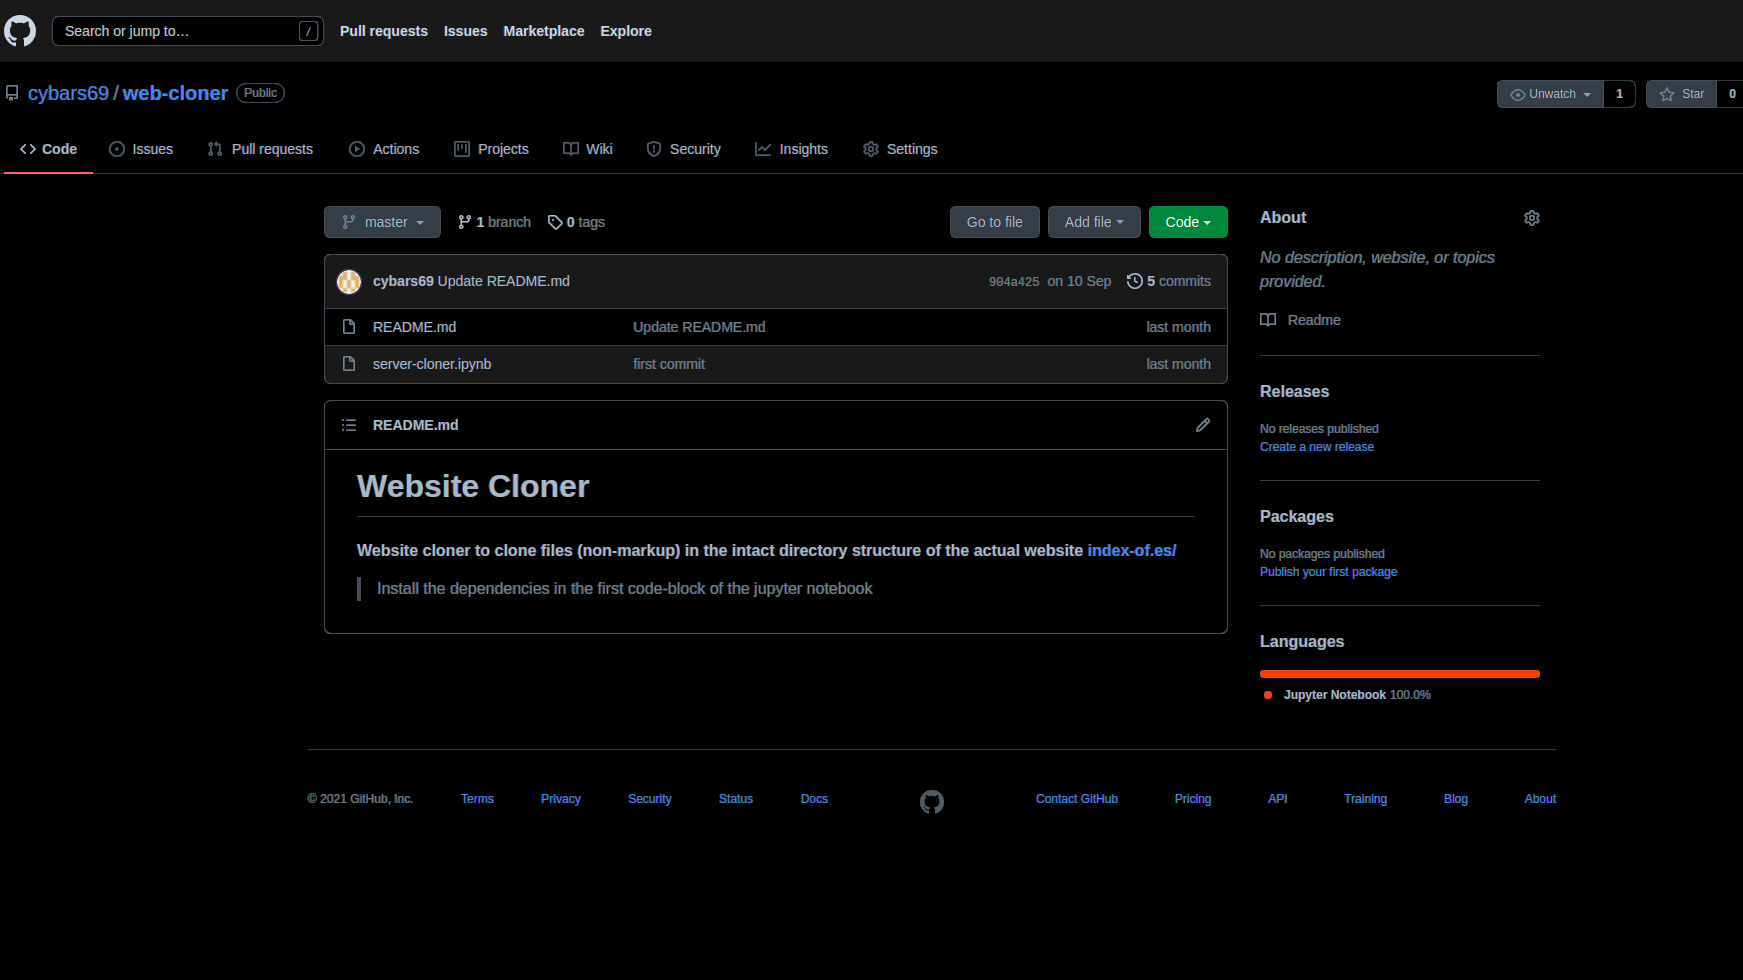Click the Go to file button
Screen dimensions: 1743x980
click(995, 222)
